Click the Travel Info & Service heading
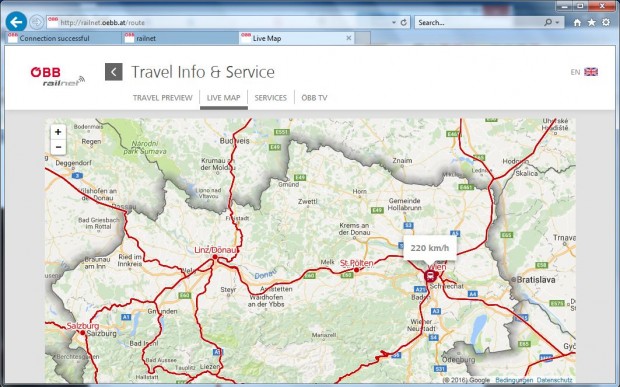Viewport: 620px width, 387px height. click(203, 72)
